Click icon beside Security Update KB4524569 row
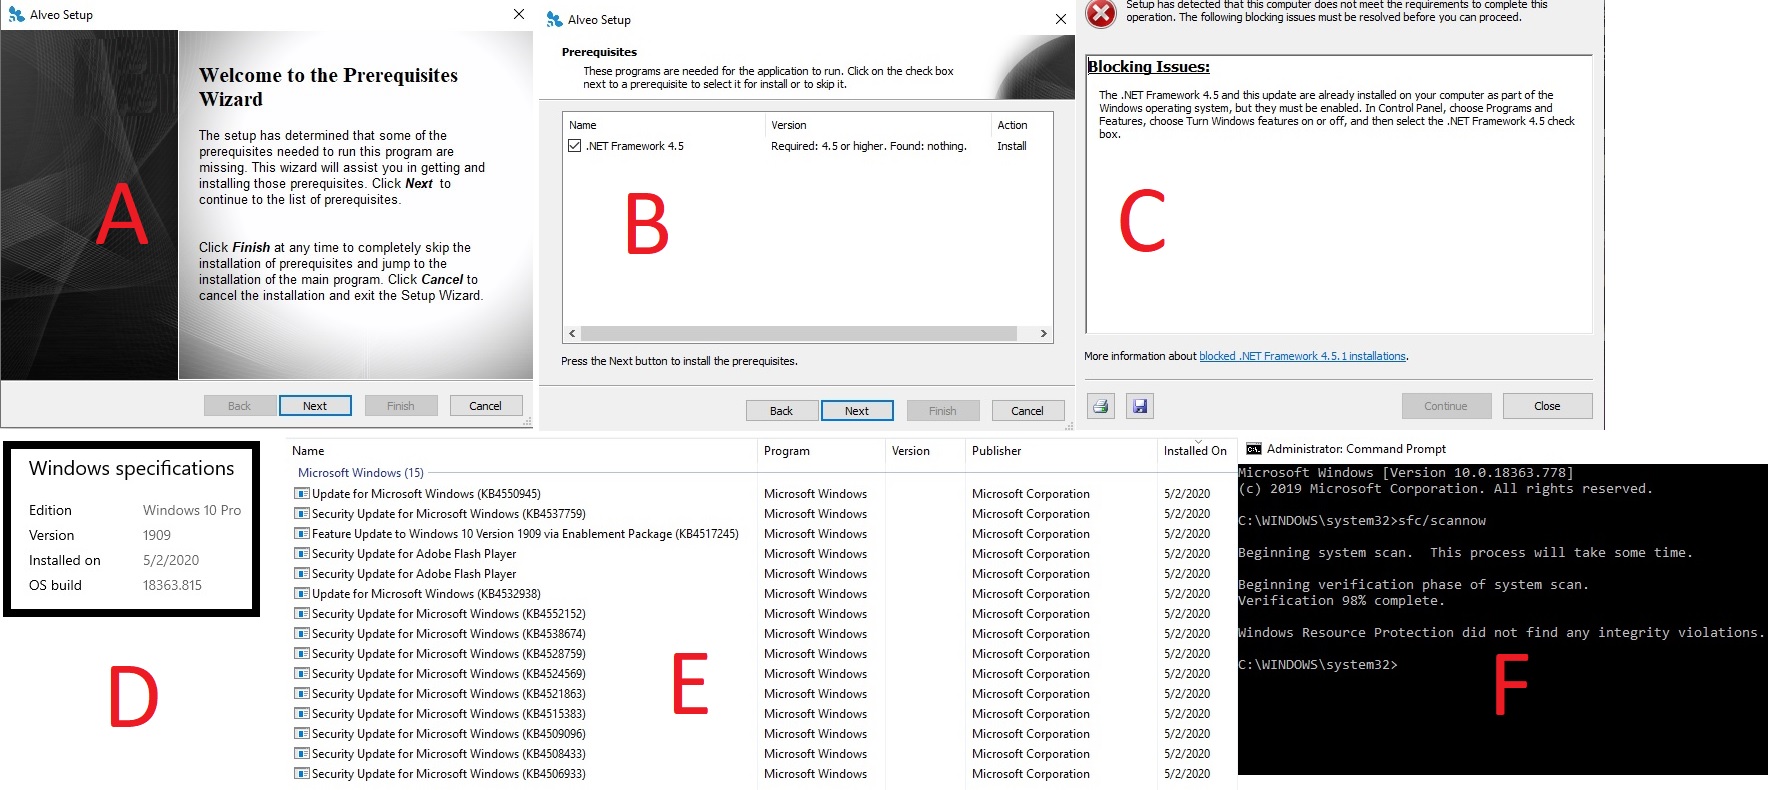 coord(301,674)
